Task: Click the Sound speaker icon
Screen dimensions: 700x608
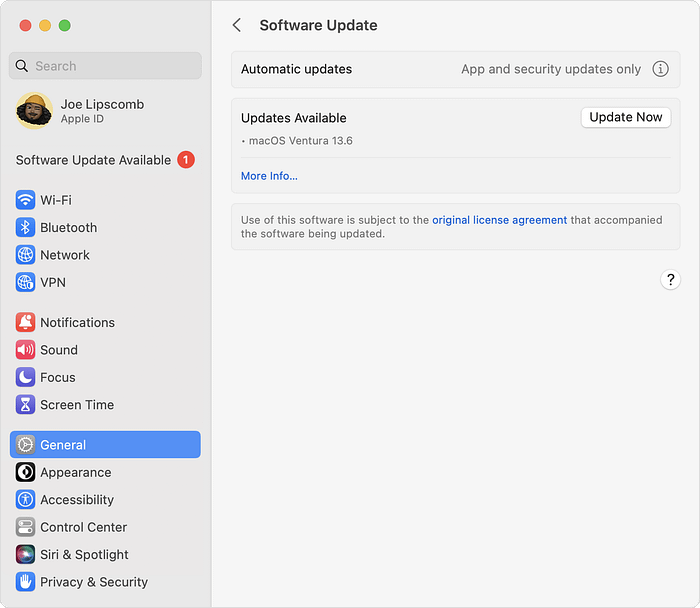Action: (x=25, y=350)
